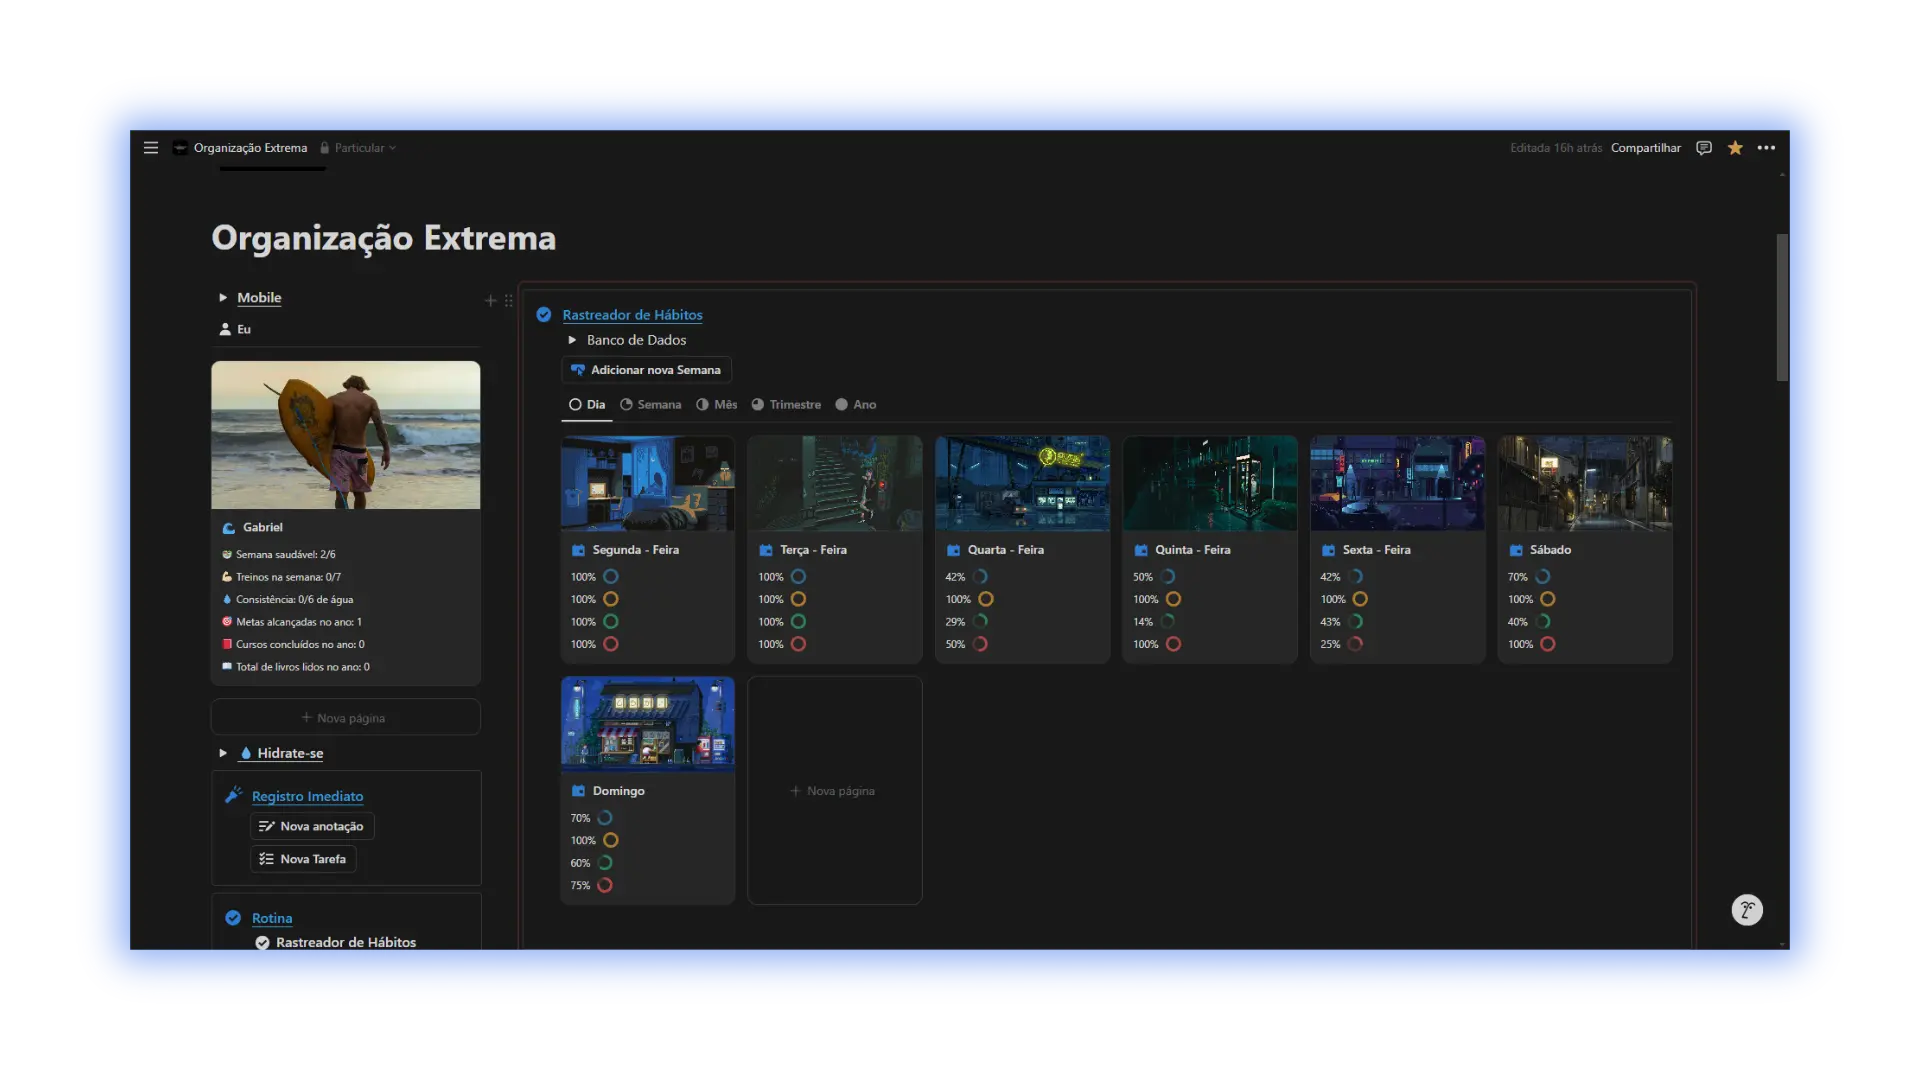Click the Nova anotação button
The width and height of the screenshot is (1920, 1080).
(x=312, y=826)
